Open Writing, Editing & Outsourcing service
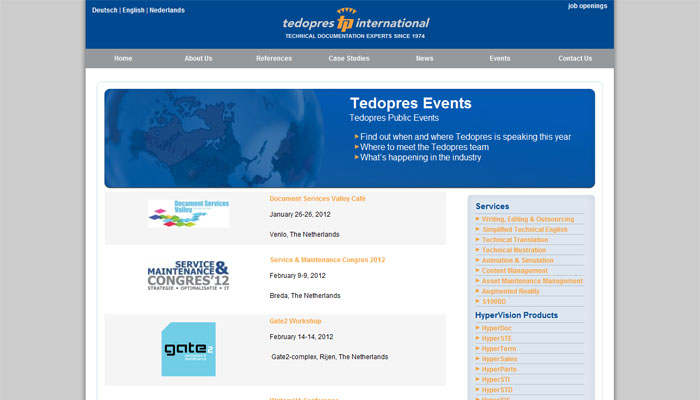 click(x=528, y=219)
